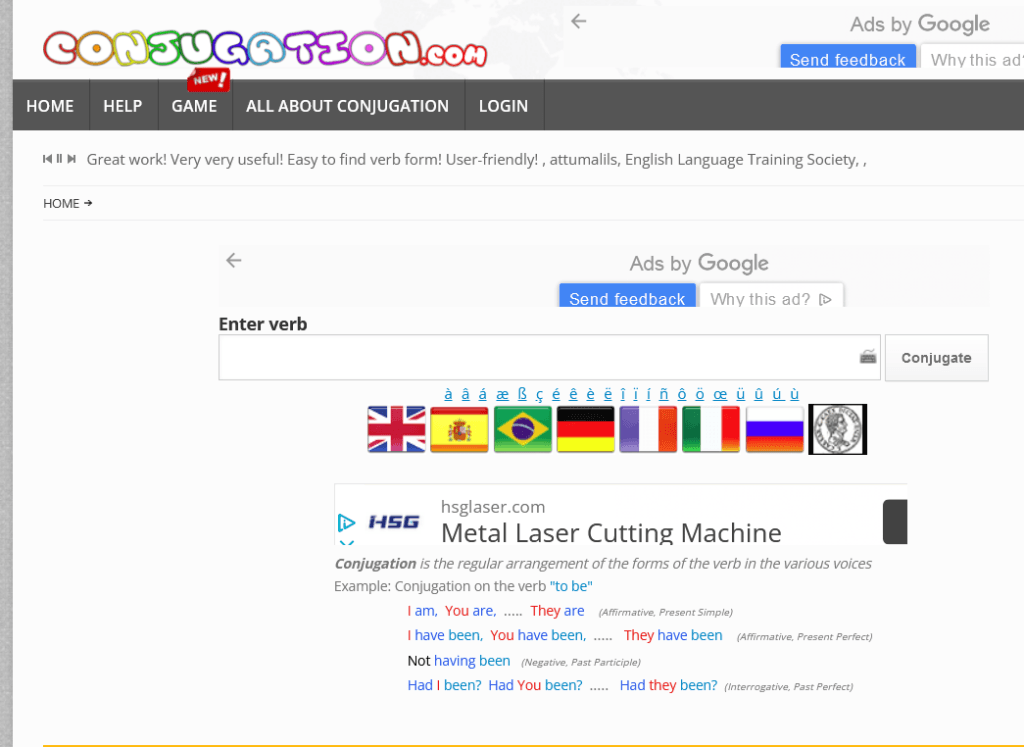Insert the û character

pos(758,394)
